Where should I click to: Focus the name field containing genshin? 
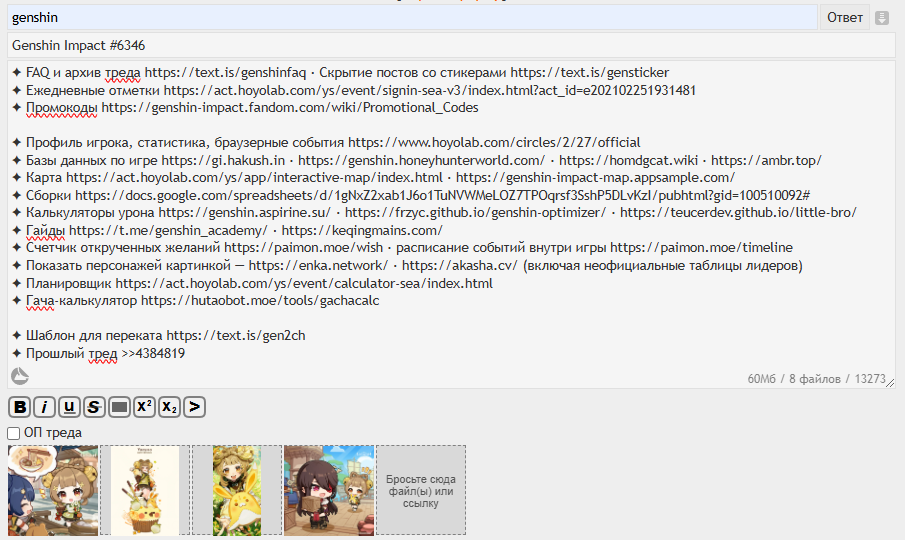click(x=413, y=18)
